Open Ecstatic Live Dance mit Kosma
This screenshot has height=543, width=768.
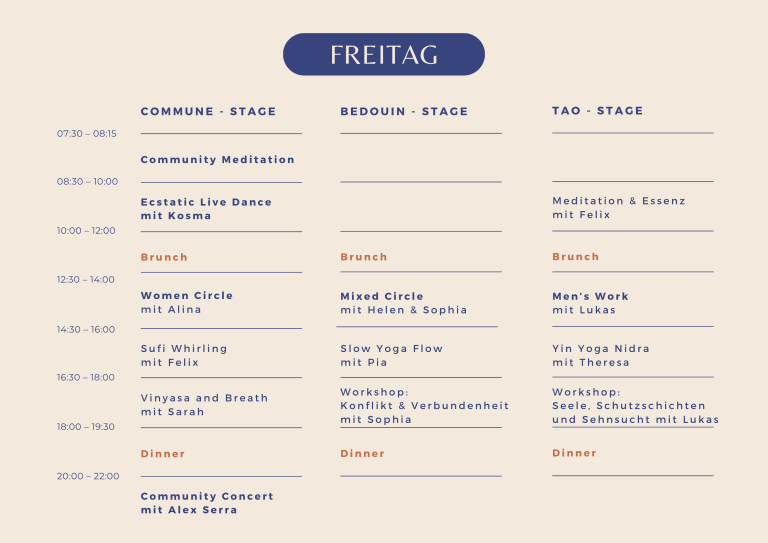point(206,209)
